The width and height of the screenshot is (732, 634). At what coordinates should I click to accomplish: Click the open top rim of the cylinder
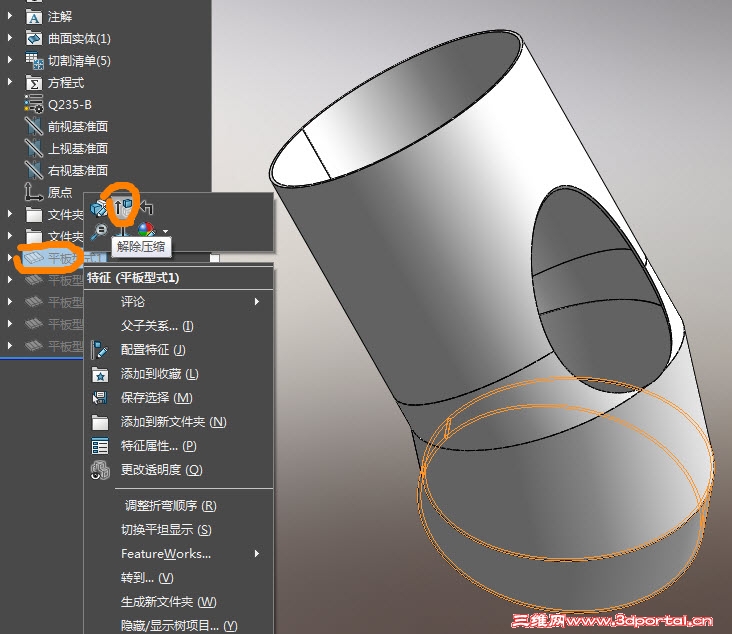tap(397, 110)
